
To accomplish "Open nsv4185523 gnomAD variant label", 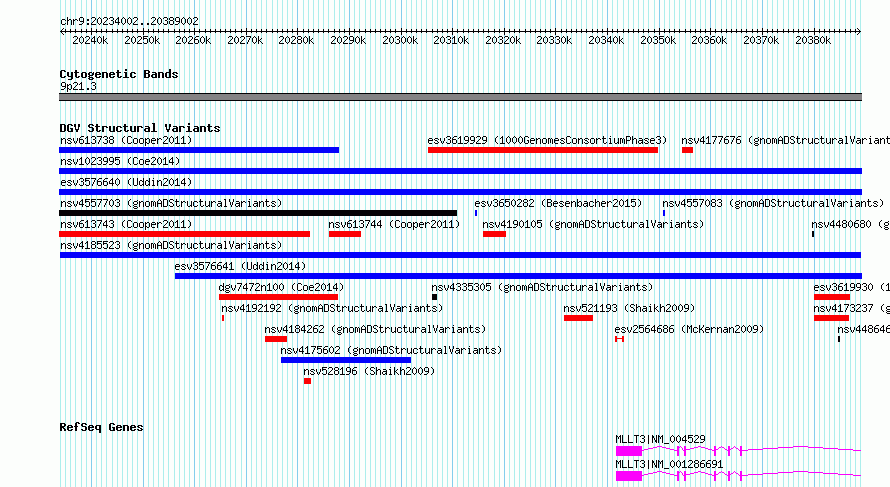I will coord(171,245).
